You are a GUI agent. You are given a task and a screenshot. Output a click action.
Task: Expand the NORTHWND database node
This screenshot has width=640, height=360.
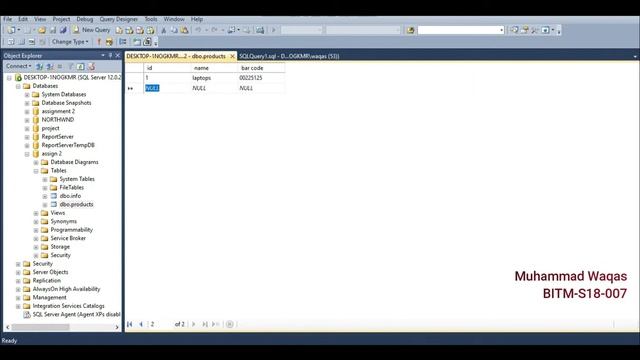(x=27, y=120)
